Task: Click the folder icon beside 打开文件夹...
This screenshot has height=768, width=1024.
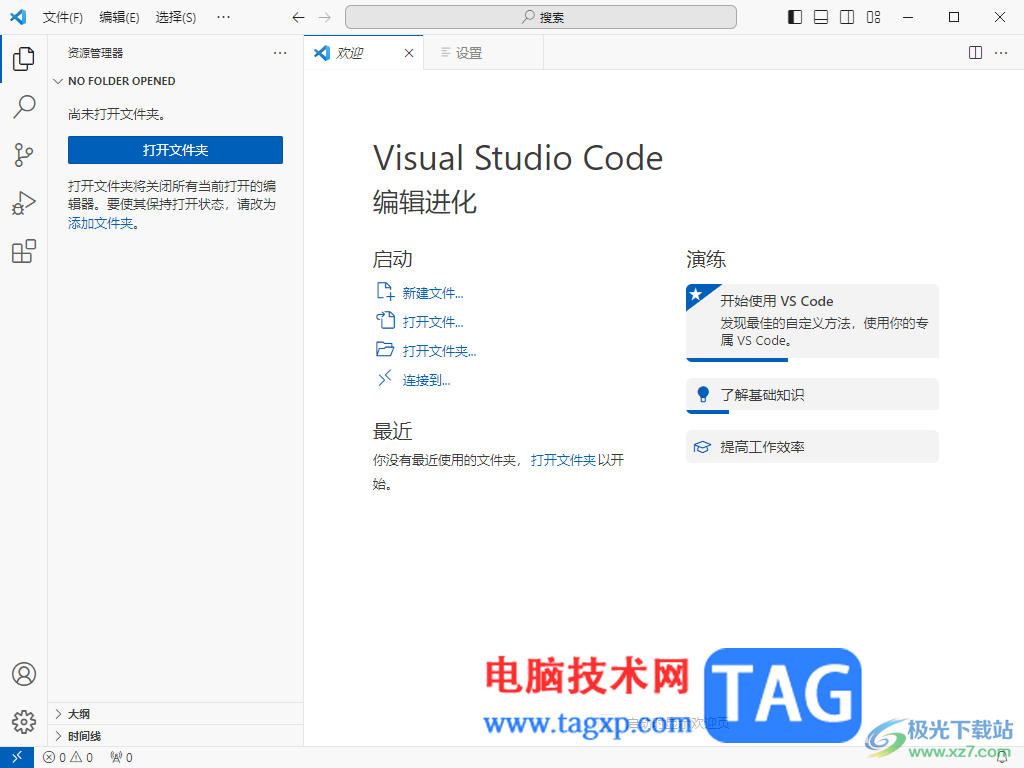Action: coord(385,349)
